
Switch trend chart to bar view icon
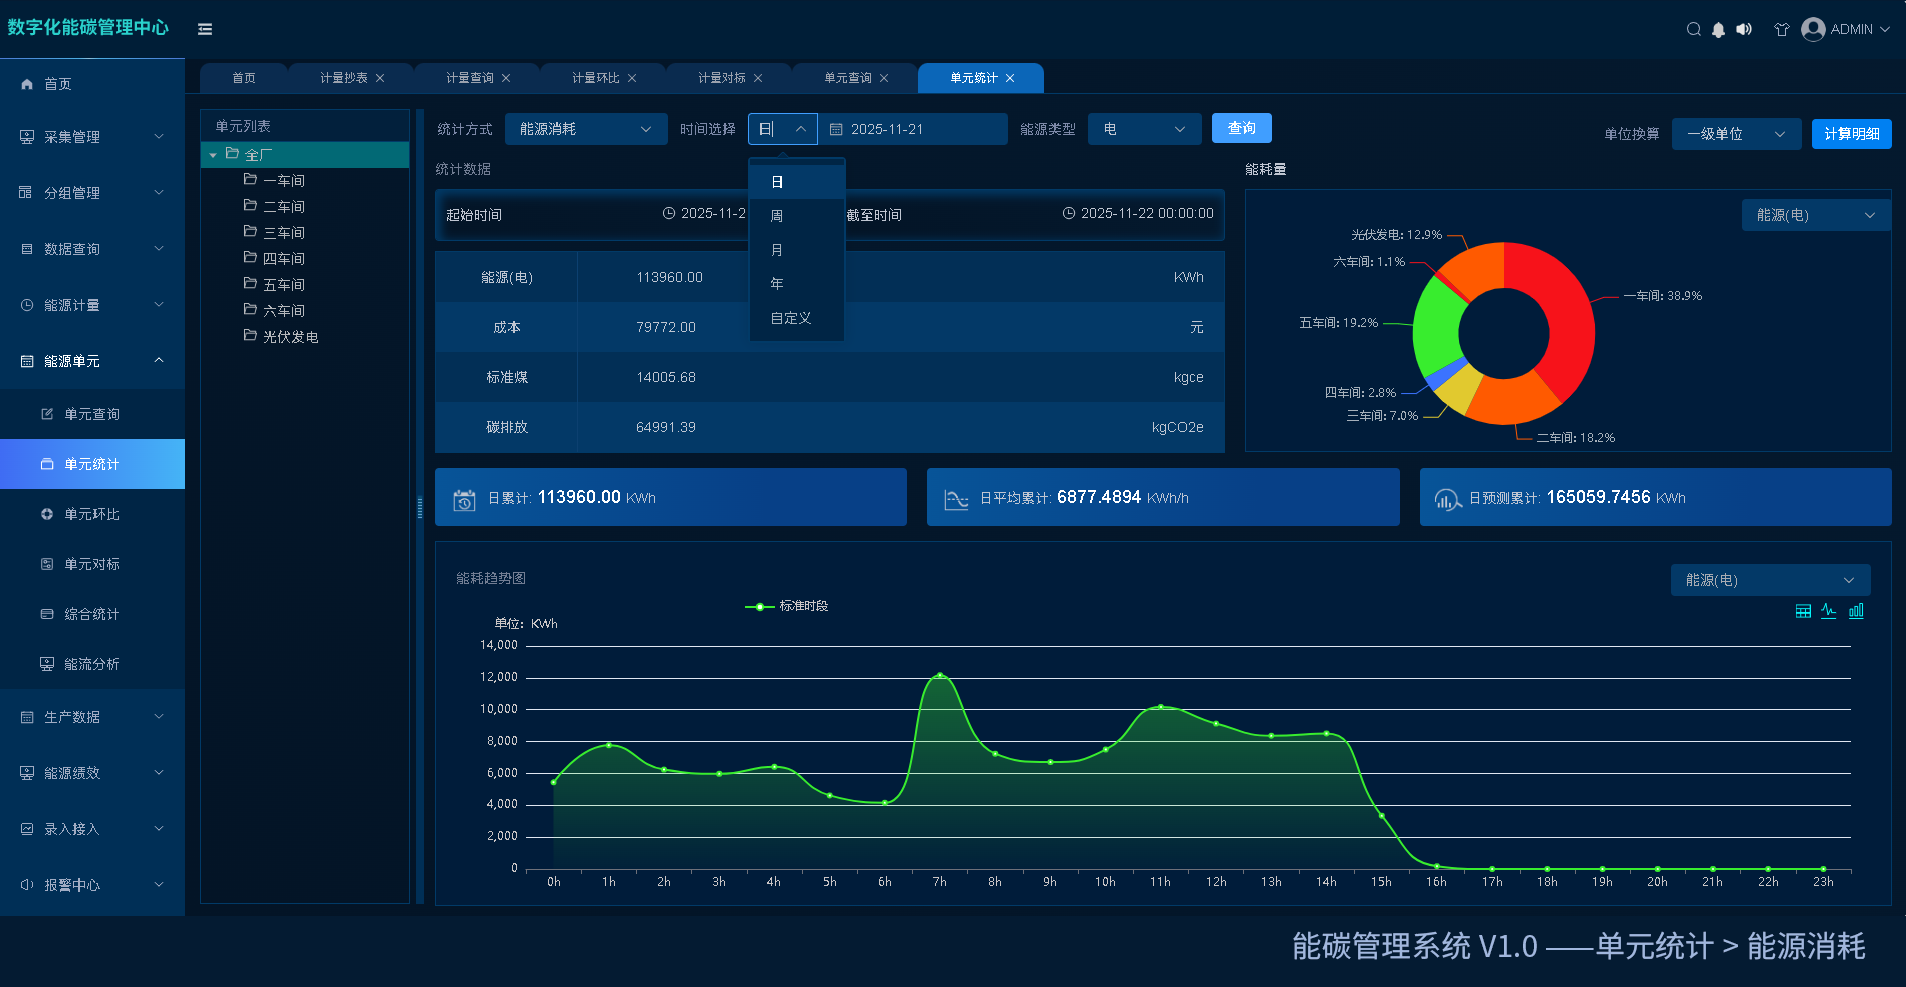pos(1856,611)
